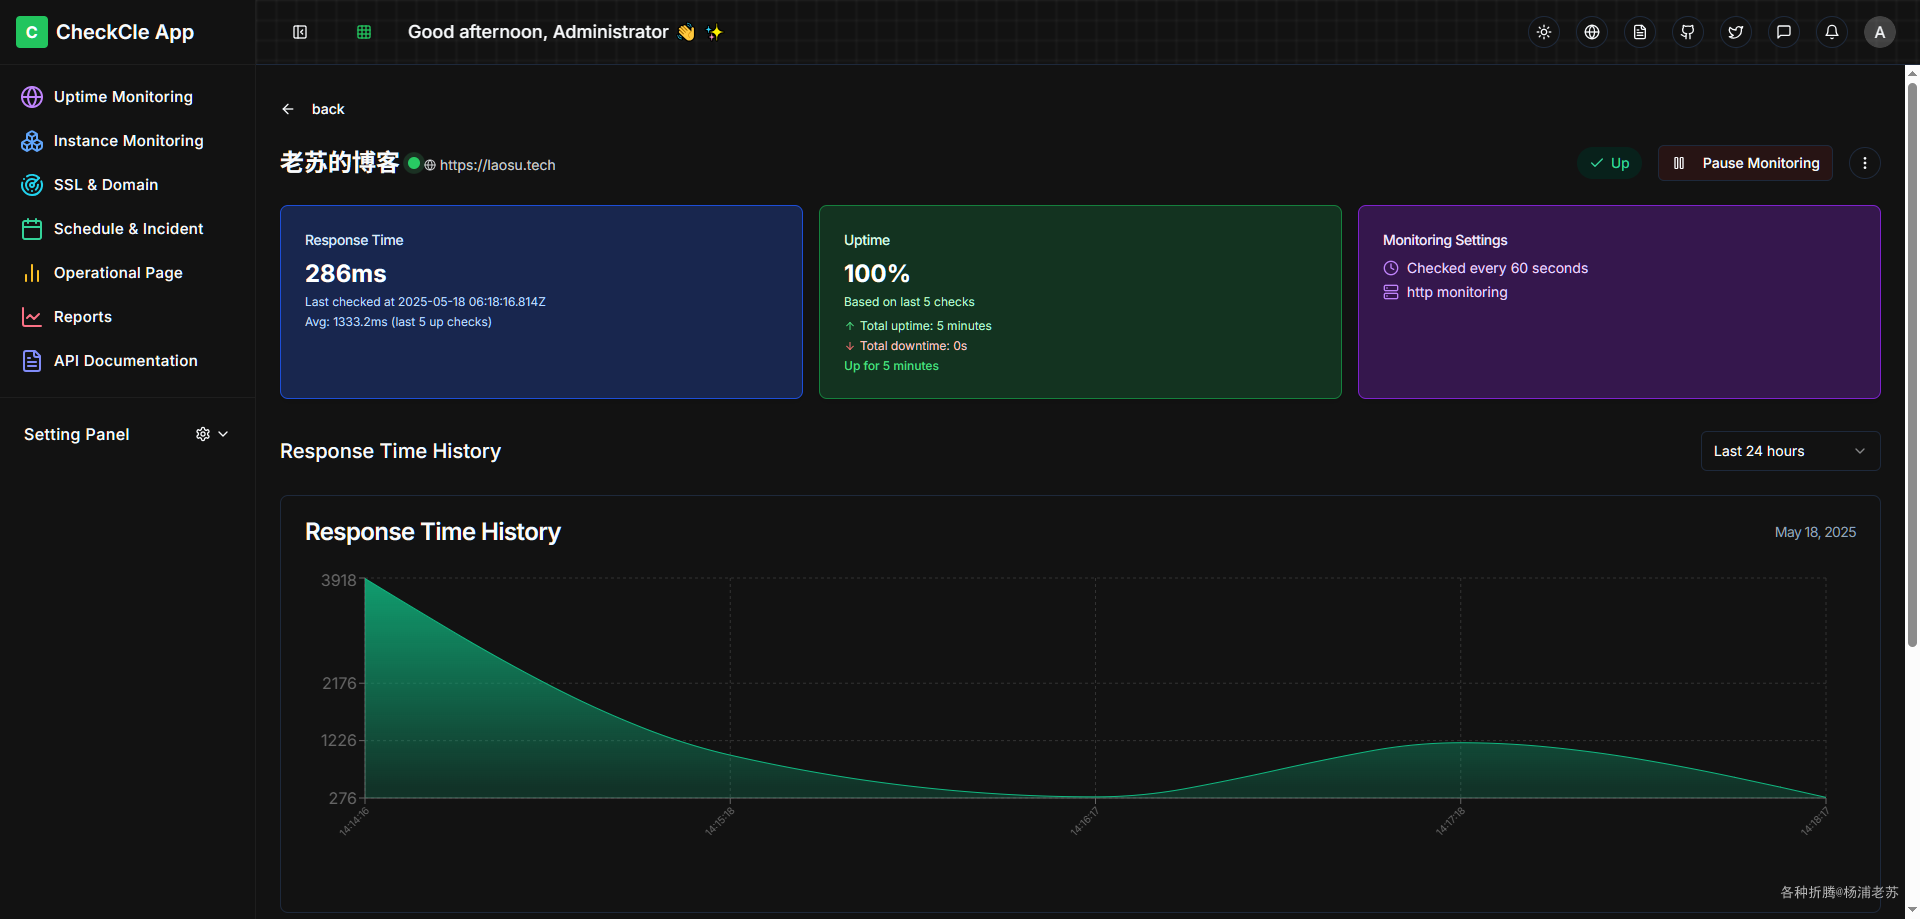Screen dimensions: 1920x919
Task: Click the 2176 y-axis label
Action: pyautogui.click(x=339, y=683)
